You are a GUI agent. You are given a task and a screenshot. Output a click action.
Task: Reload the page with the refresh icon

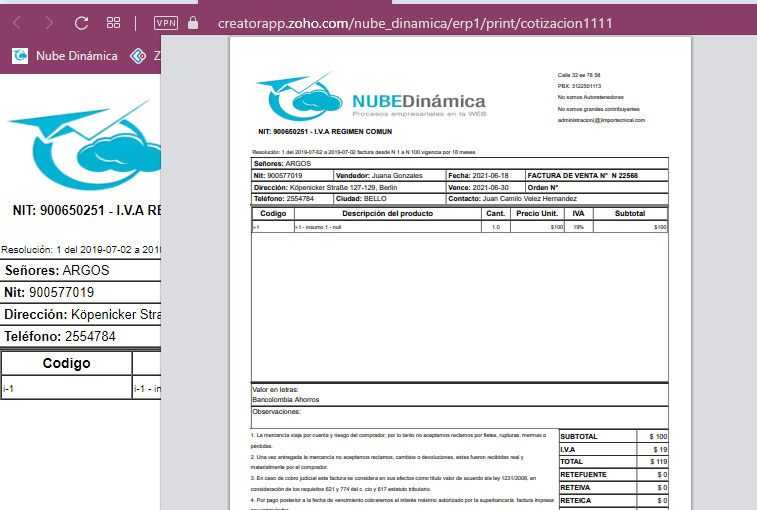click(81, 23)
